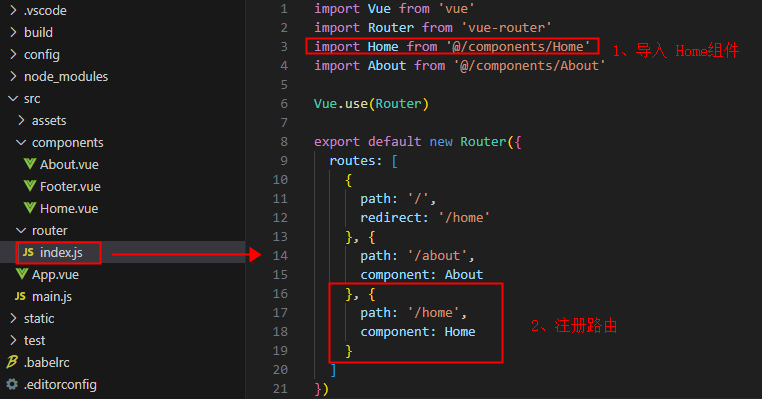Select the build folder label
Viewport: 762px width, 399px height.
(x=38, y=33)
